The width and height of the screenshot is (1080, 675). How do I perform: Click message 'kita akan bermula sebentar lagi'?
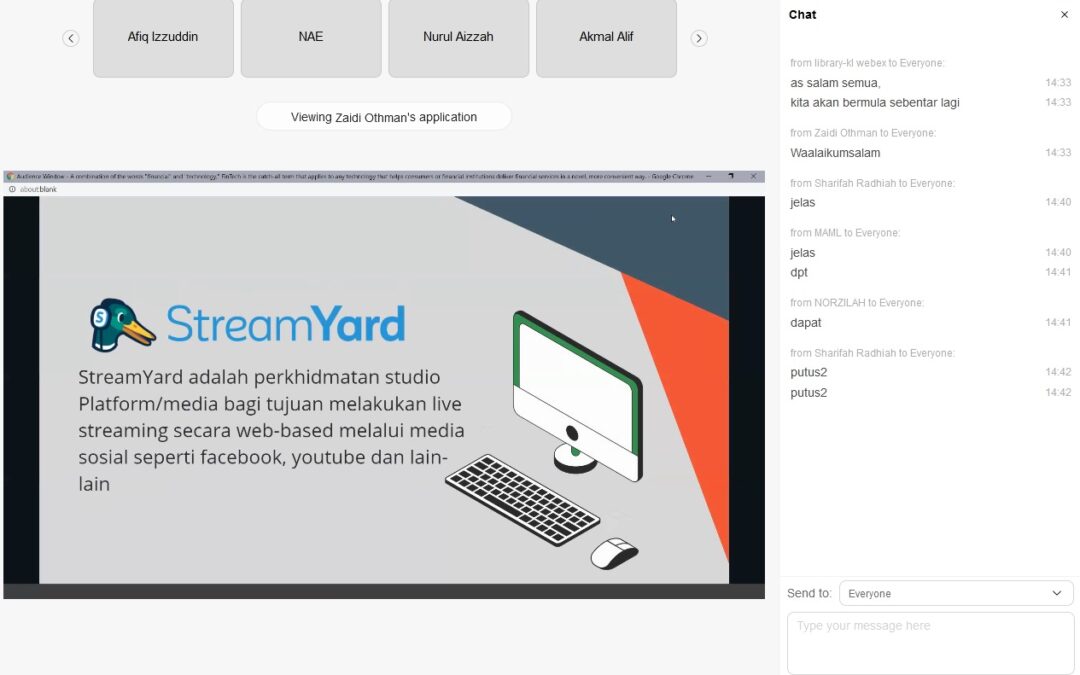tap(875, 103)
